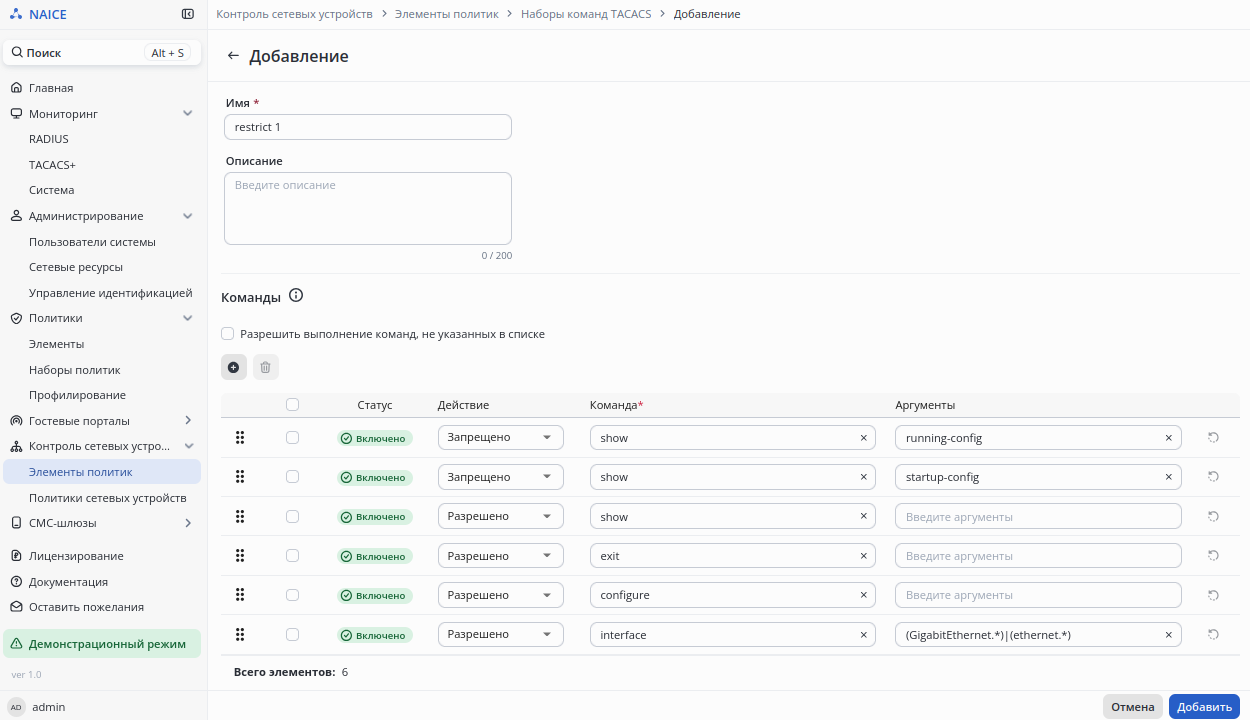This screenshot has height=720, width=1250.
Task: Click the Описание text area
Action: coord(368,208)
